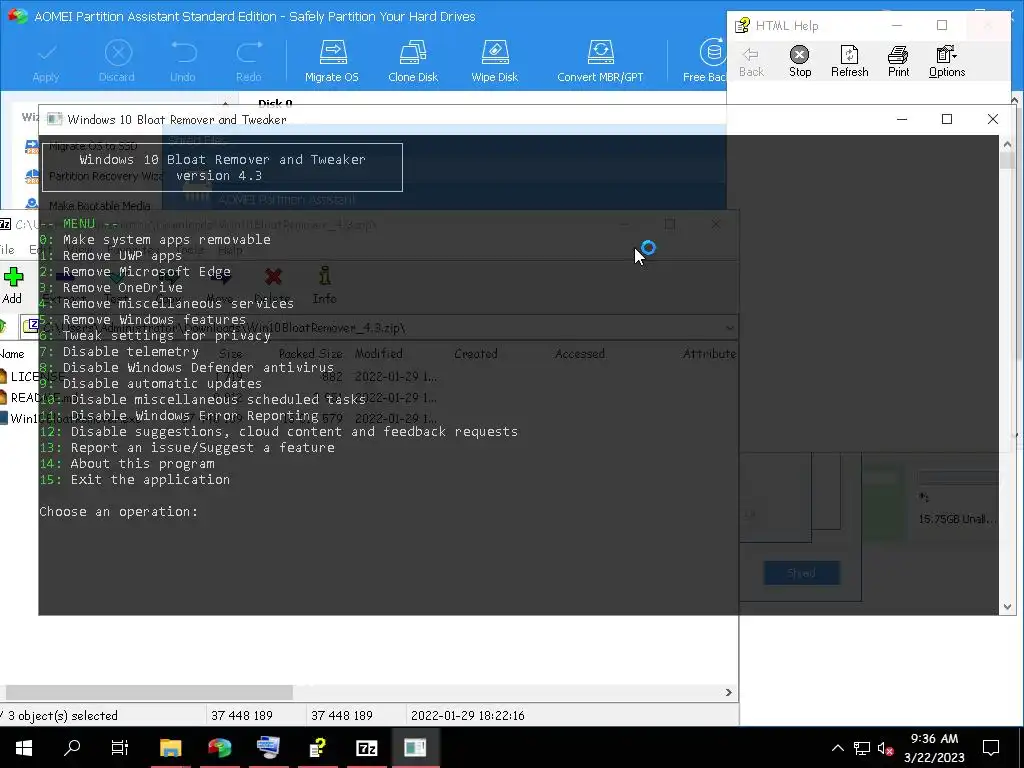Click network icon in system tray
1024x768 pixels.
point(861,748)
